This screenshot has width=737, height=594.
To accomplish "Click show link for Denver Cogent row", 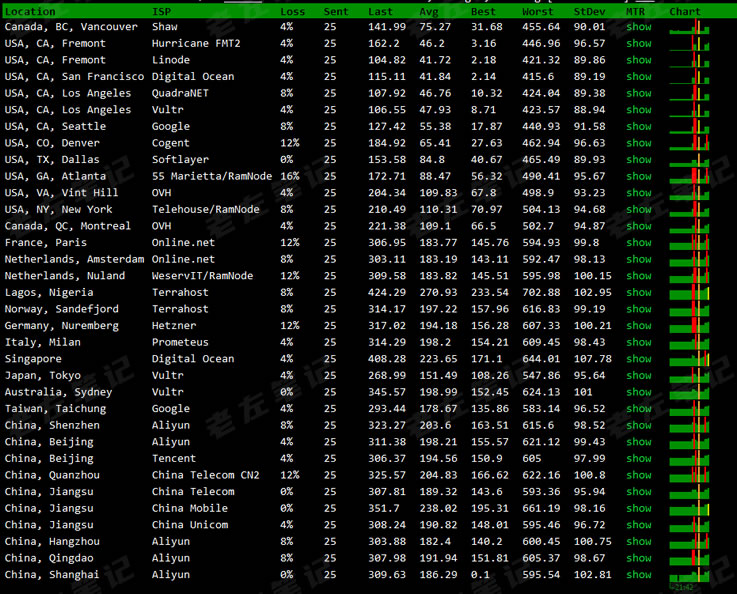I will [x=639, y=143].
